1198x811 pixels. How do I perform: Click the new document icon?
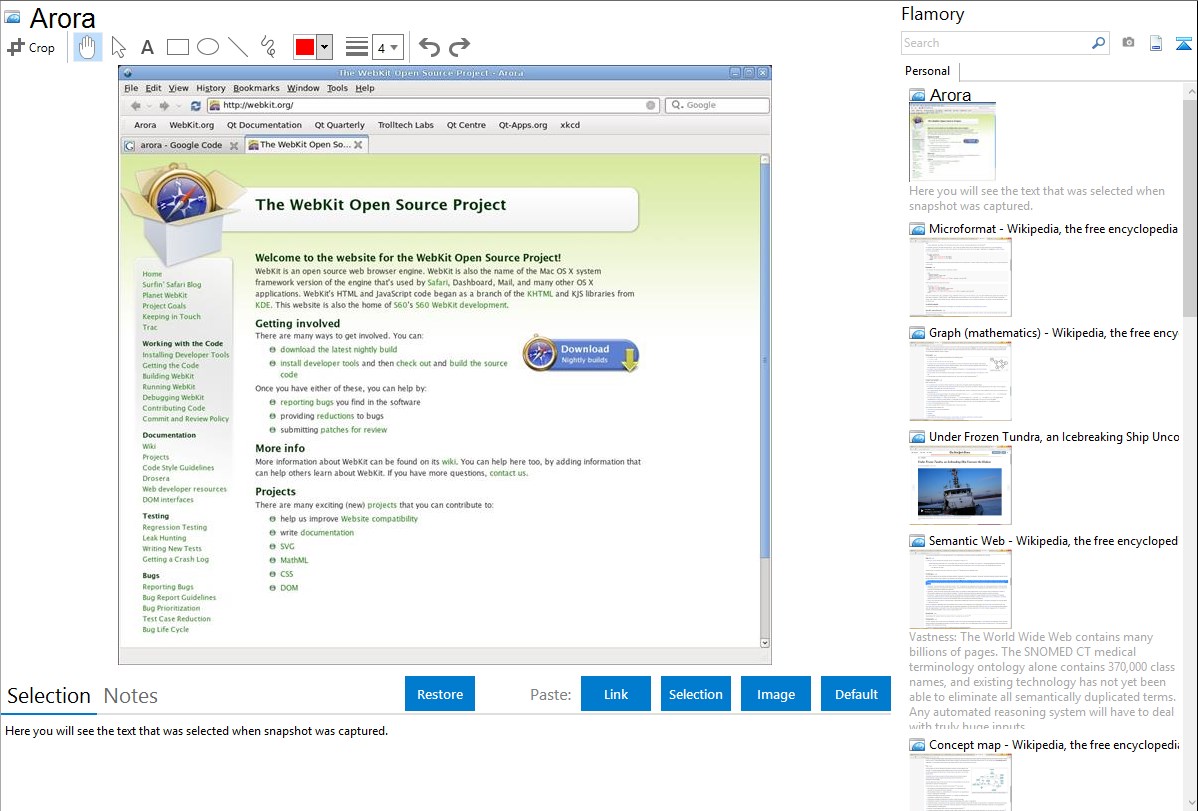coord(1156,43)
